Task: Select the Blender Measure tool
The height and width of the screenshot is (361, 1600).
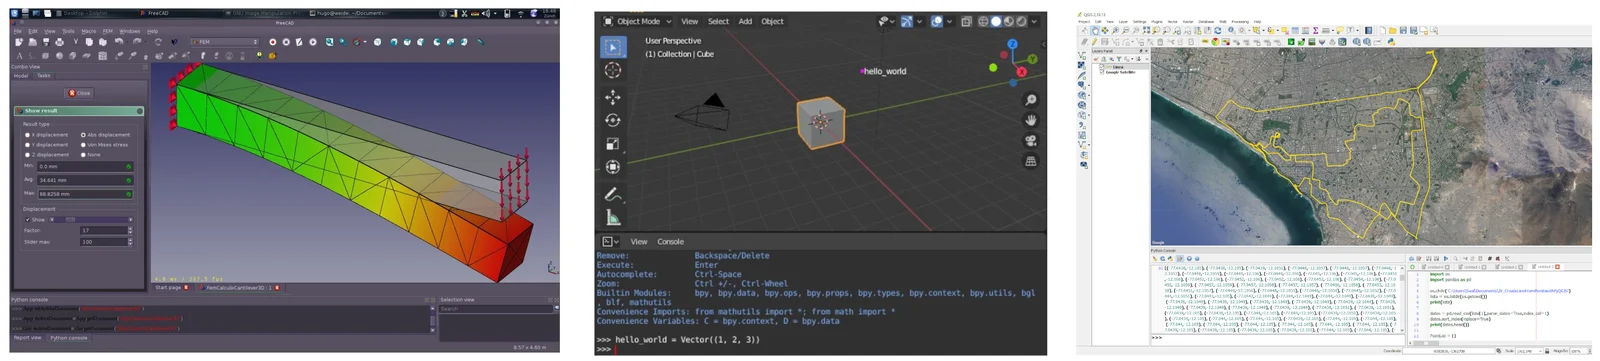Action: [613, 218]
